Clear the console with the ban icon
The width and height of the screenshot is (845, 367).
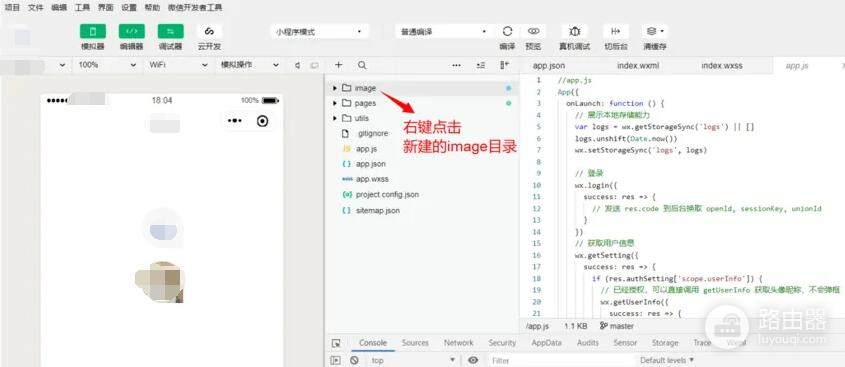pyautogui.click(x=354, y=360)
